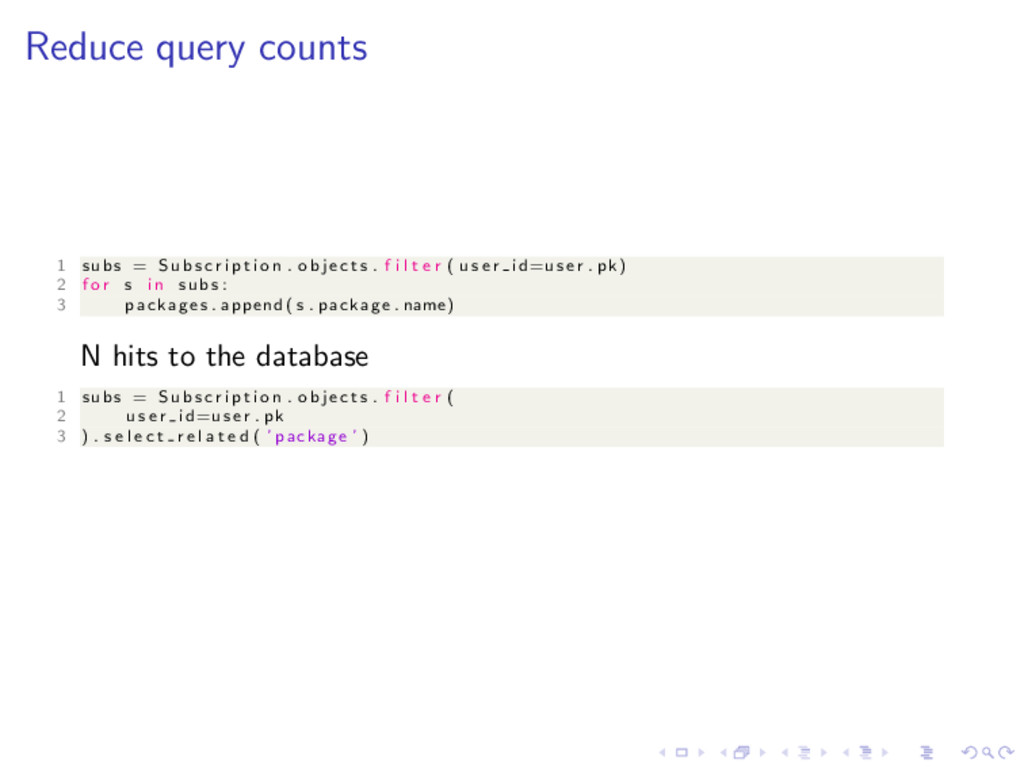Click the stacked frames navigation icon
The image size is (1024, 768).
point(741,753)
